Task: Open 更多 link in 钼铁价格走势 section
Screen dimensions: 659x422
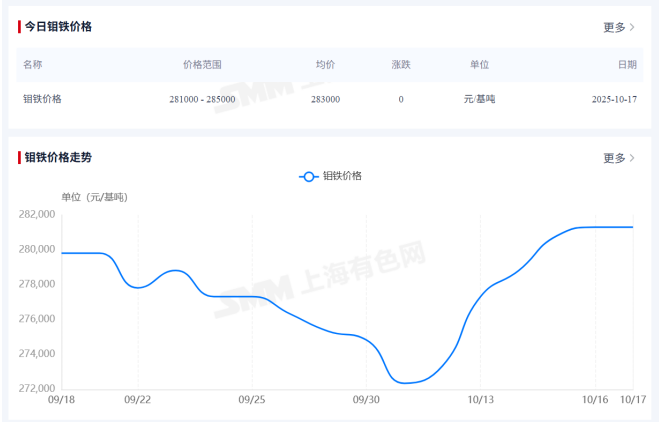Action: (614, 158)
